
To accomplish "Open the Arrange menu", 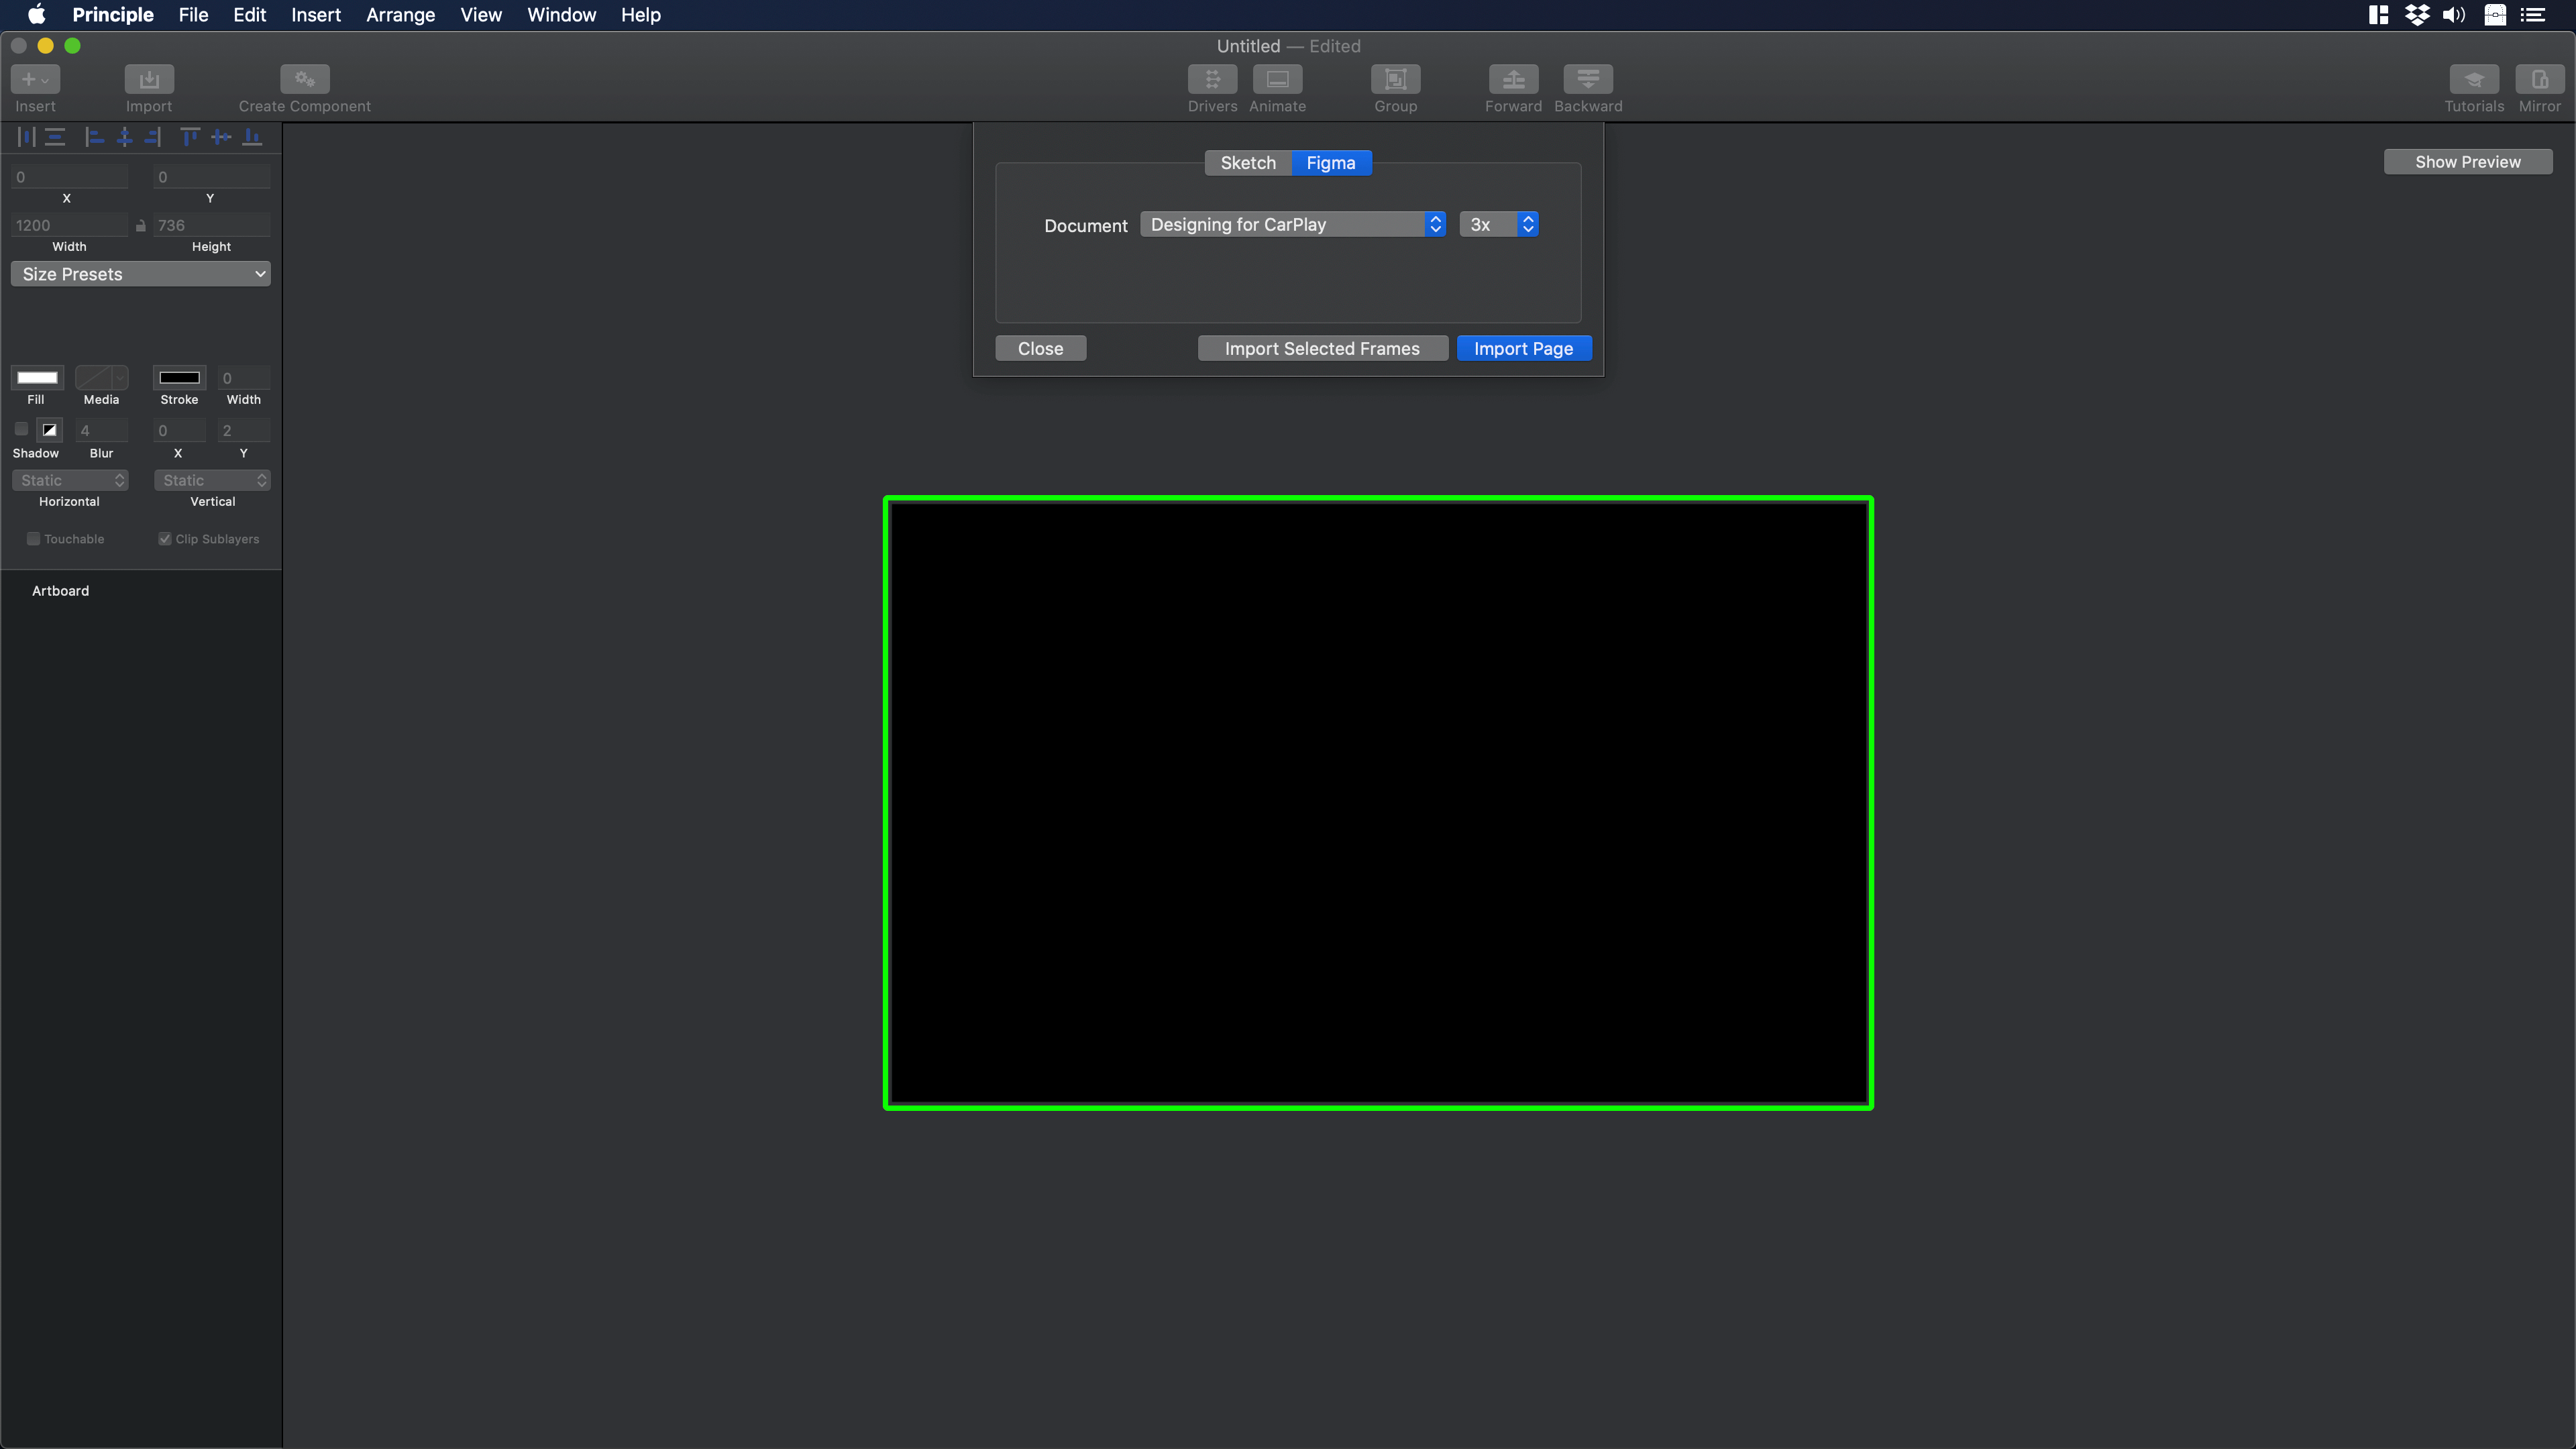I will click(x=400, y=15).
